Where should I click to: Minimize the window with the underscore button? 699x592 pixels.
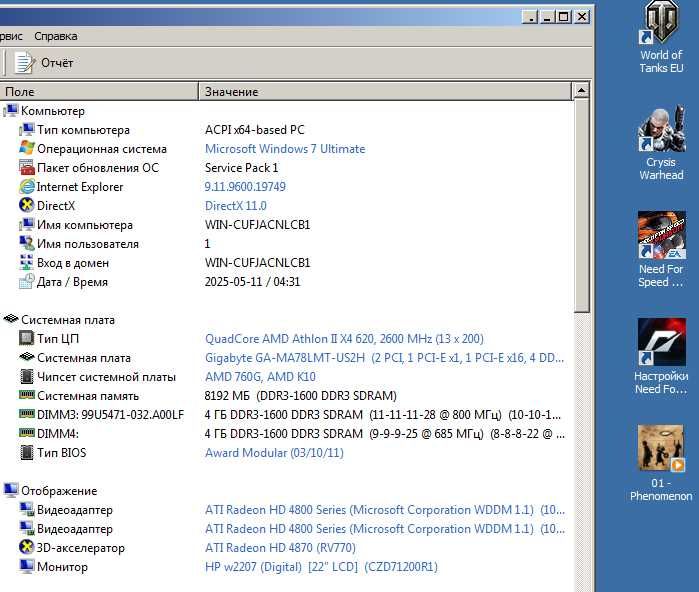click(547, 17)
